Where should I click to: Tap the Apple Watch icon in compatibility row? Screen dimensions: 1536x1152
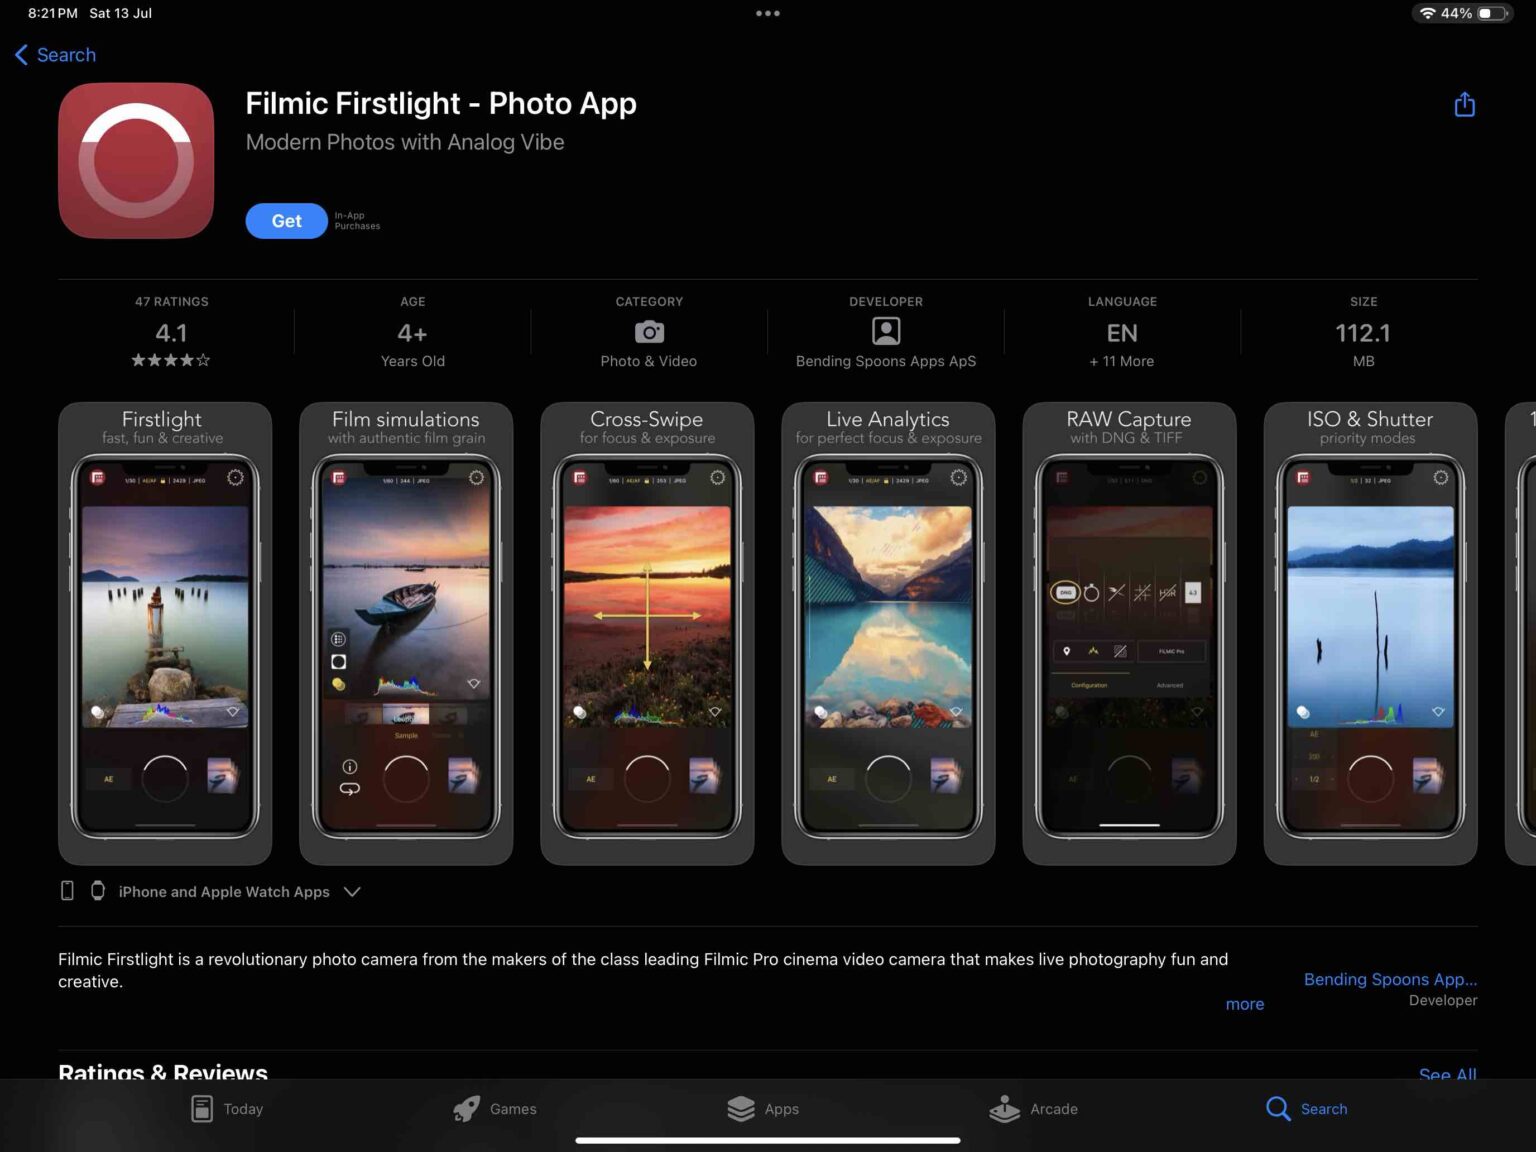point(97,890)
